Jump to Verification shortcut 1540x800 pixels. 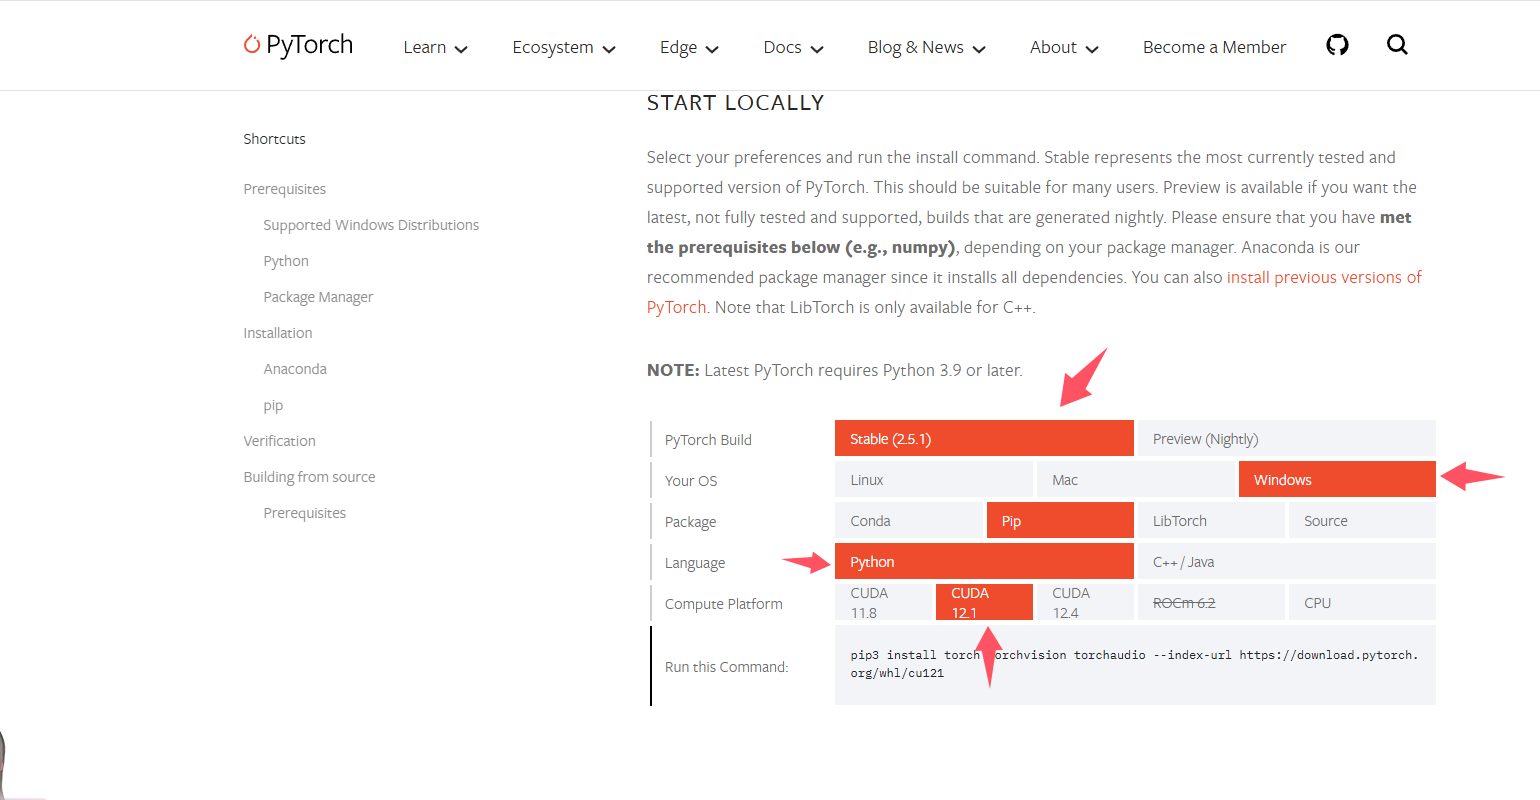pyautogui.click(x=279, y=441)
